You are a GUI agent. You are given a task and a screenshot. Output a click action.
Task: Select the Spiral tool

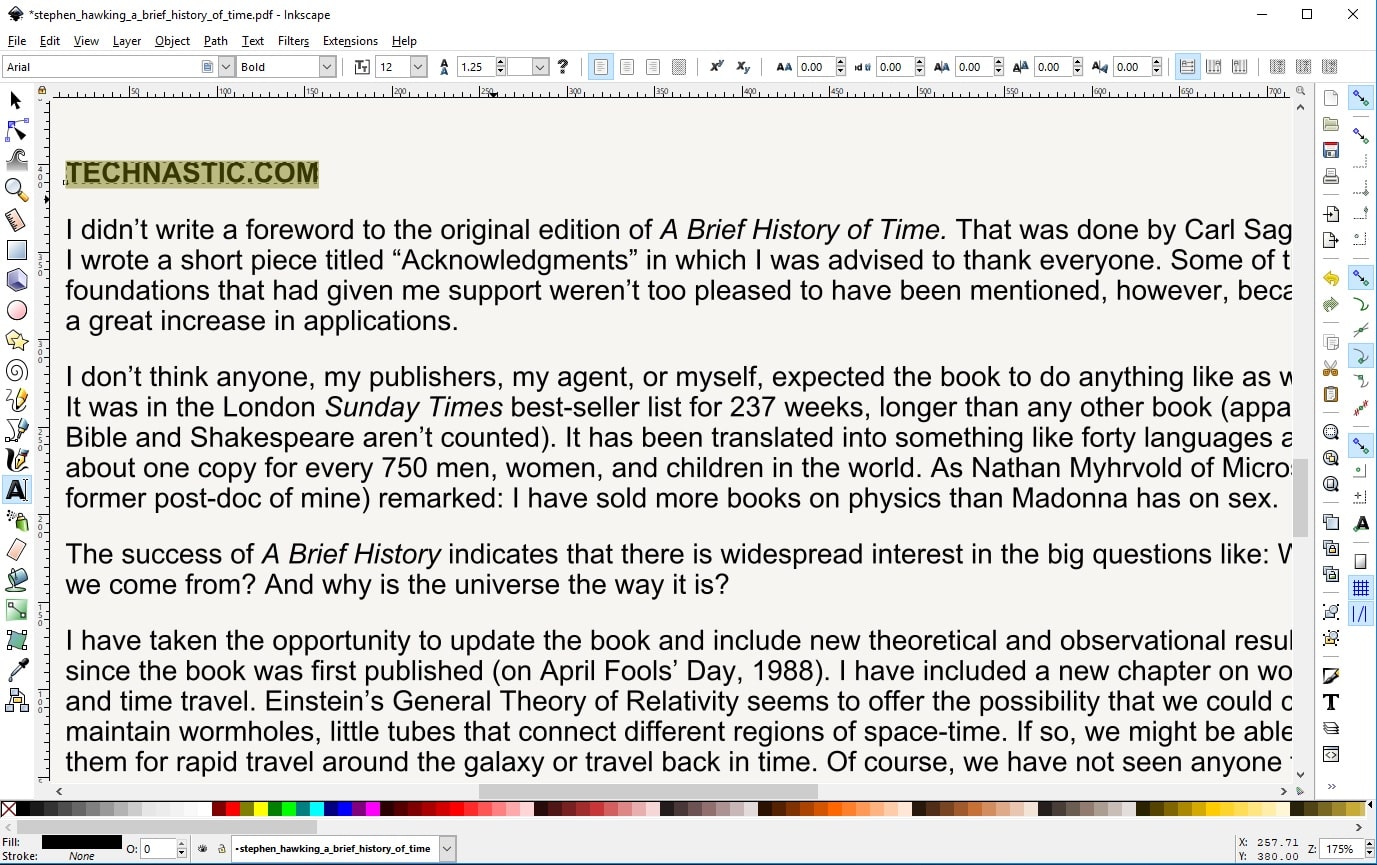(x=16, y=370)
